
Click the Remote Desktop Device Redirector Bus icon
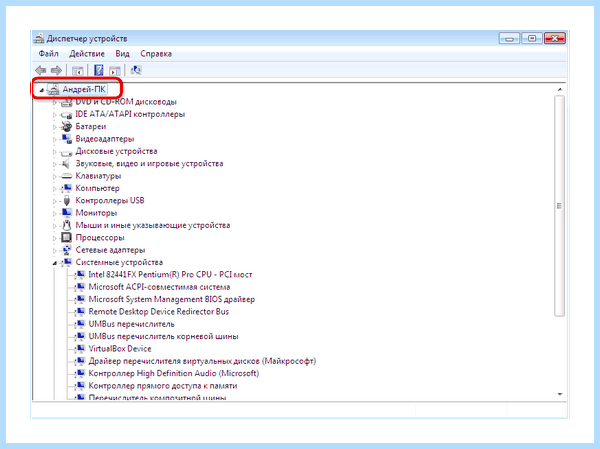pyautogui.click(x=80, y=312)
